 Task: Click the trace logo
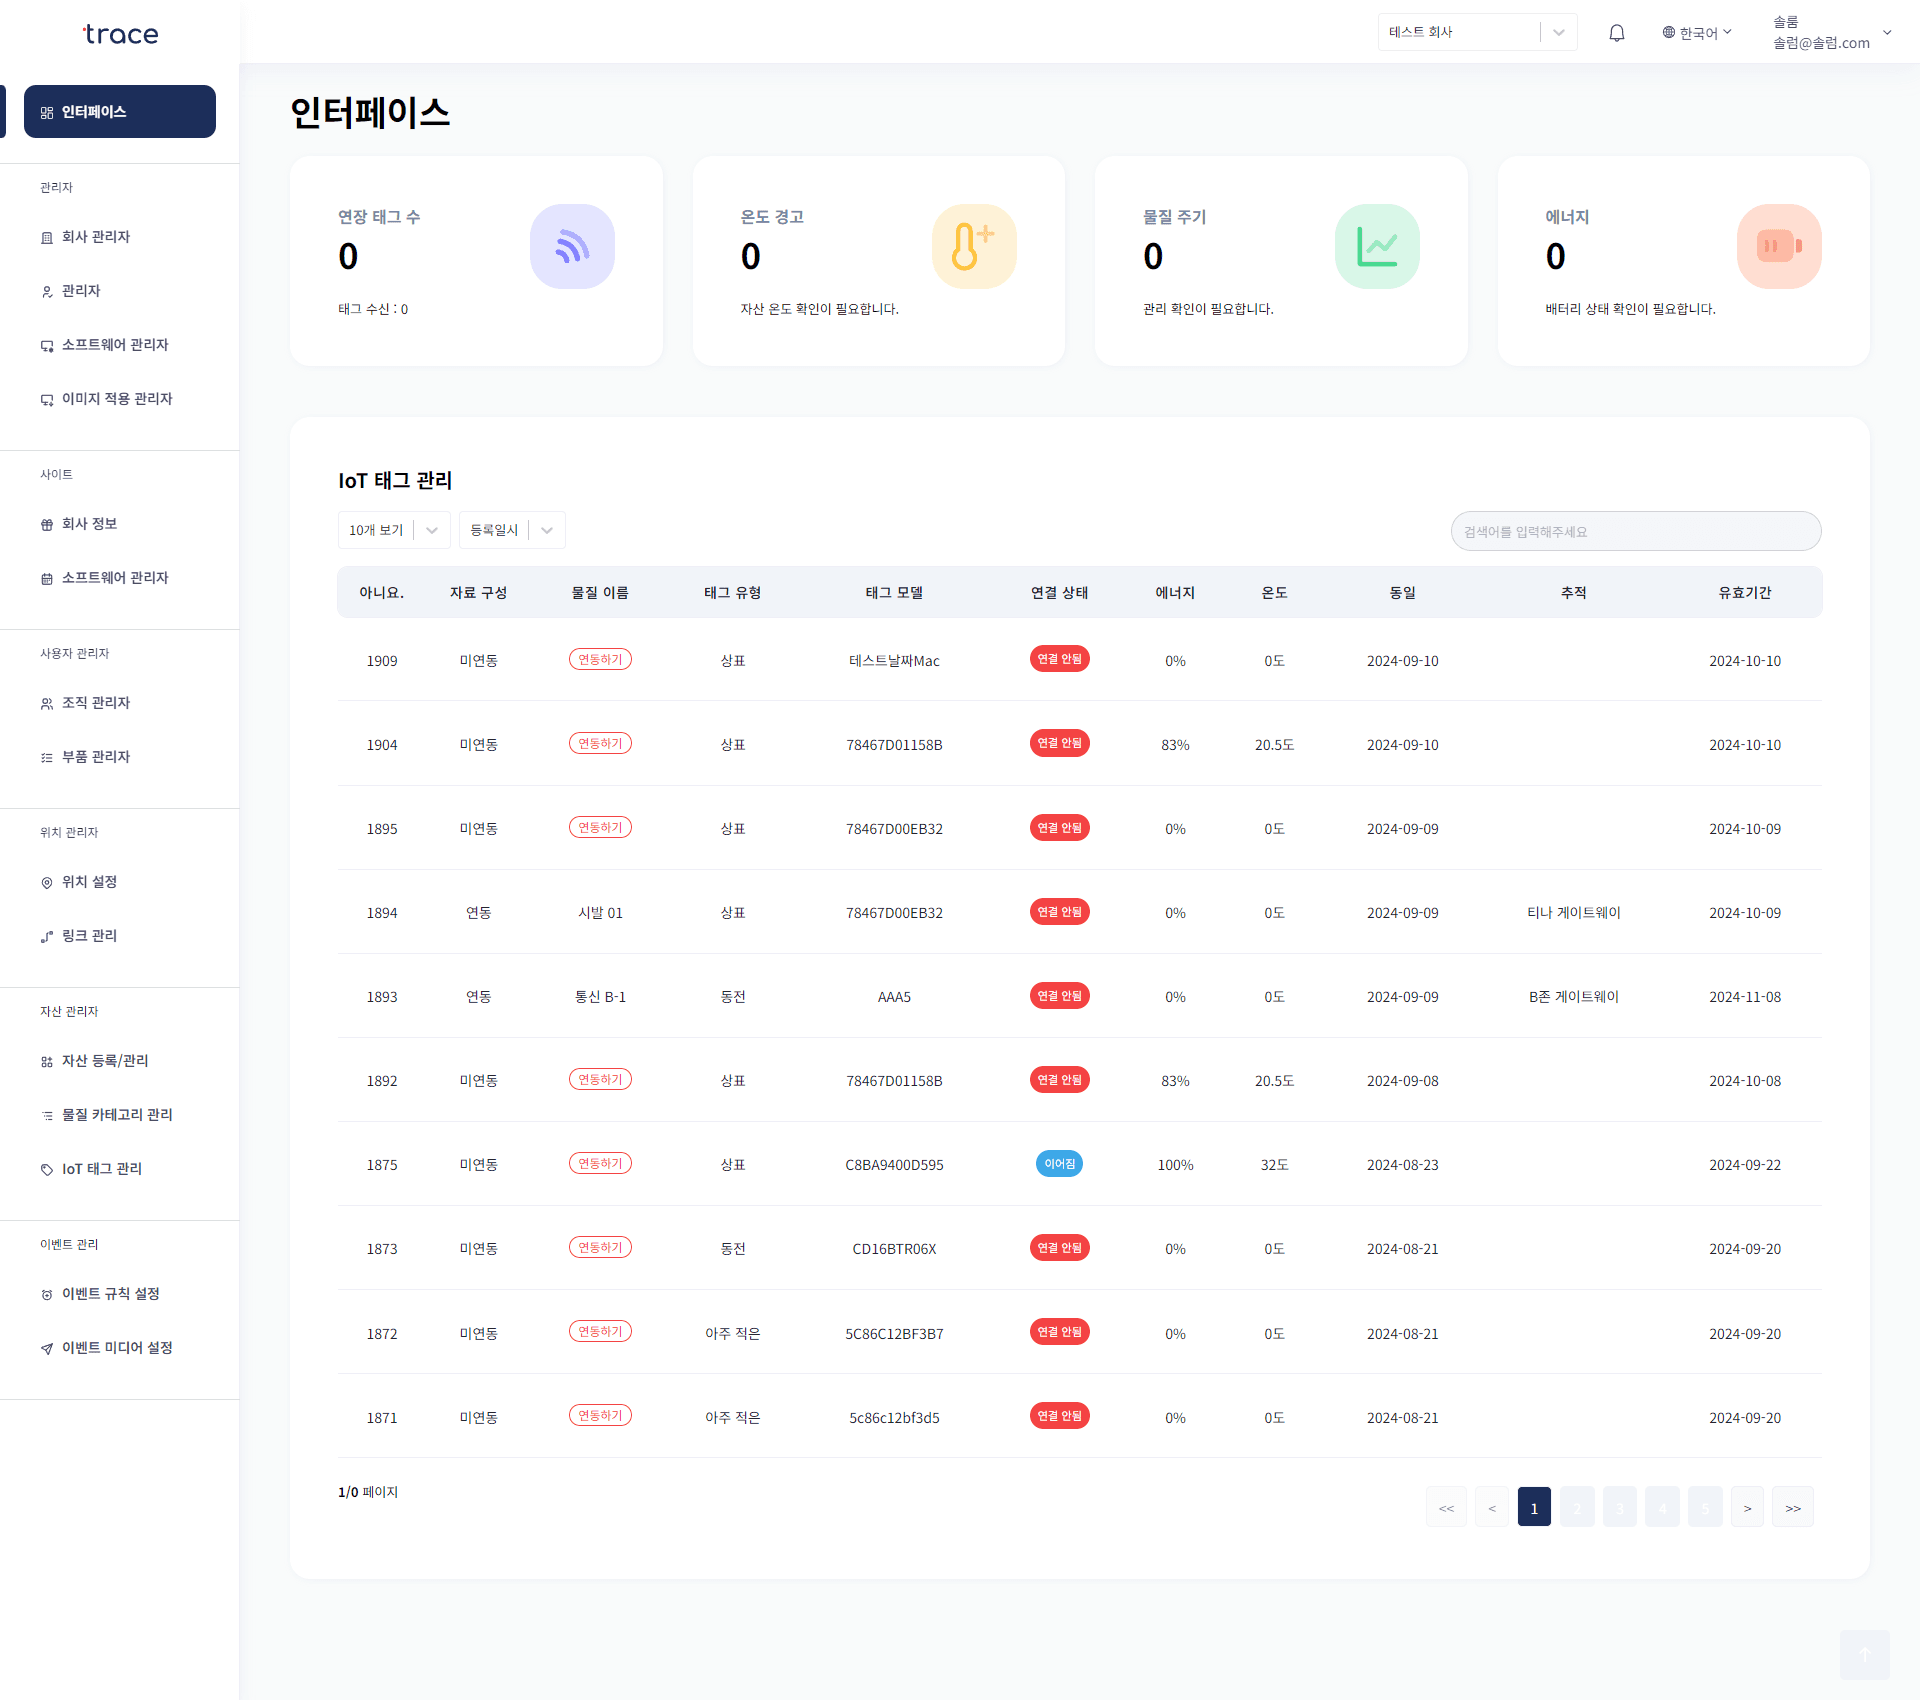[x=119, y=33]
